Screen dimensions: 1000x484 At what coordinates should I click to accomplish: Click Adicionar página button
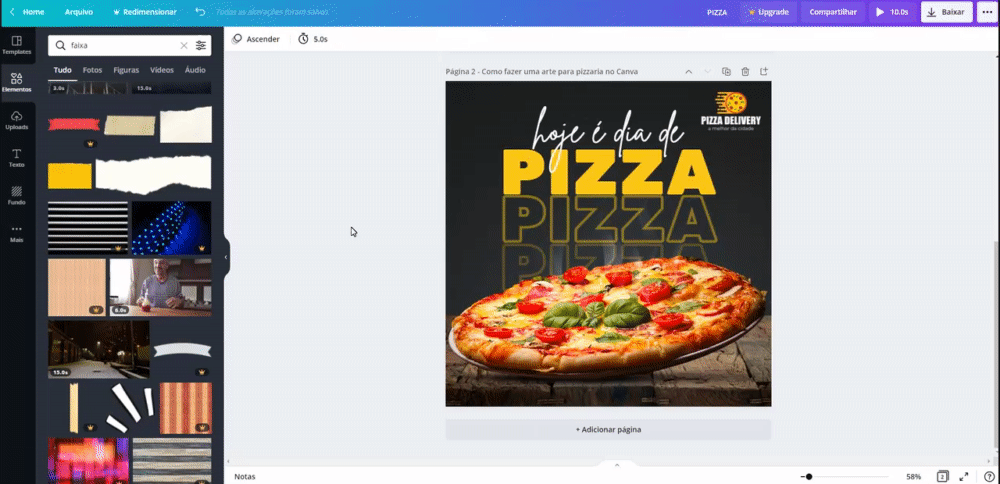[608, 429]
